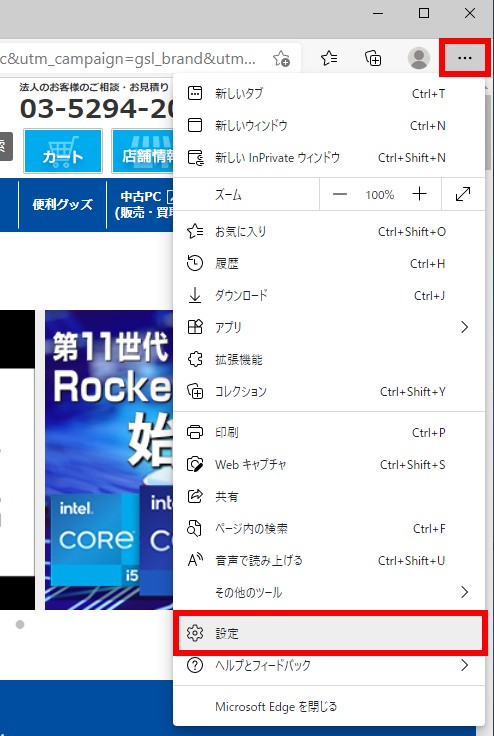Image resolution: width=494 pixels, height=736 pixels.
Task: Open コレクション menu entry
Action: (329, 391)
